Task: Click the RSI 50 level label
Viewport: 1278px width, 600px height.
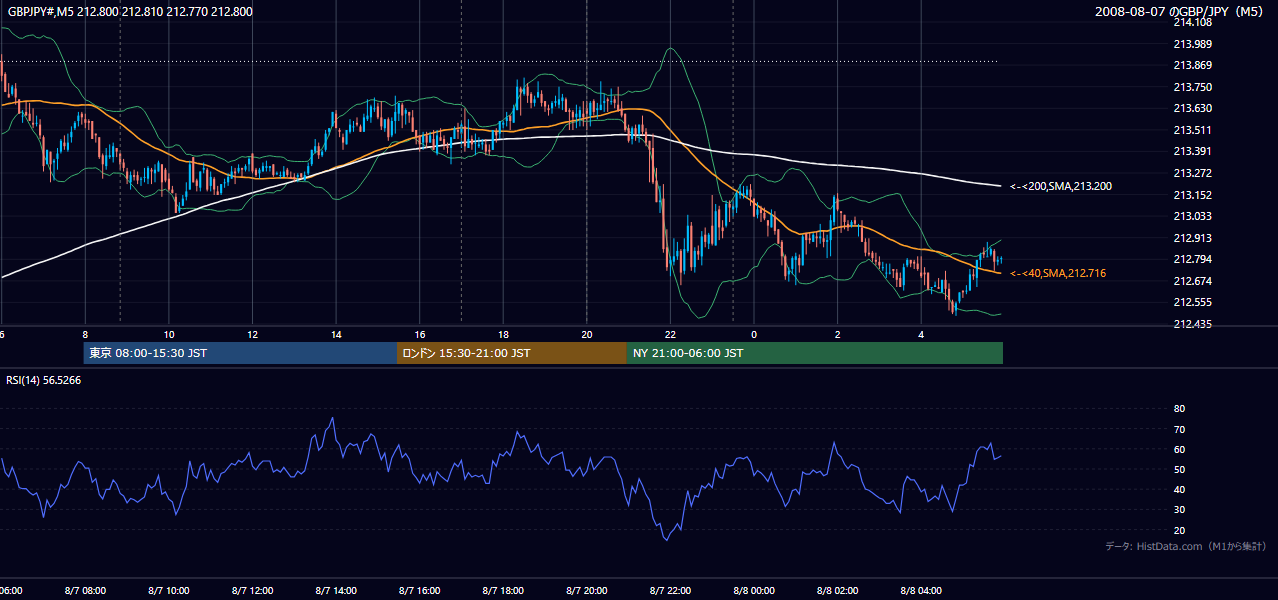Action: pos(1179,469)
